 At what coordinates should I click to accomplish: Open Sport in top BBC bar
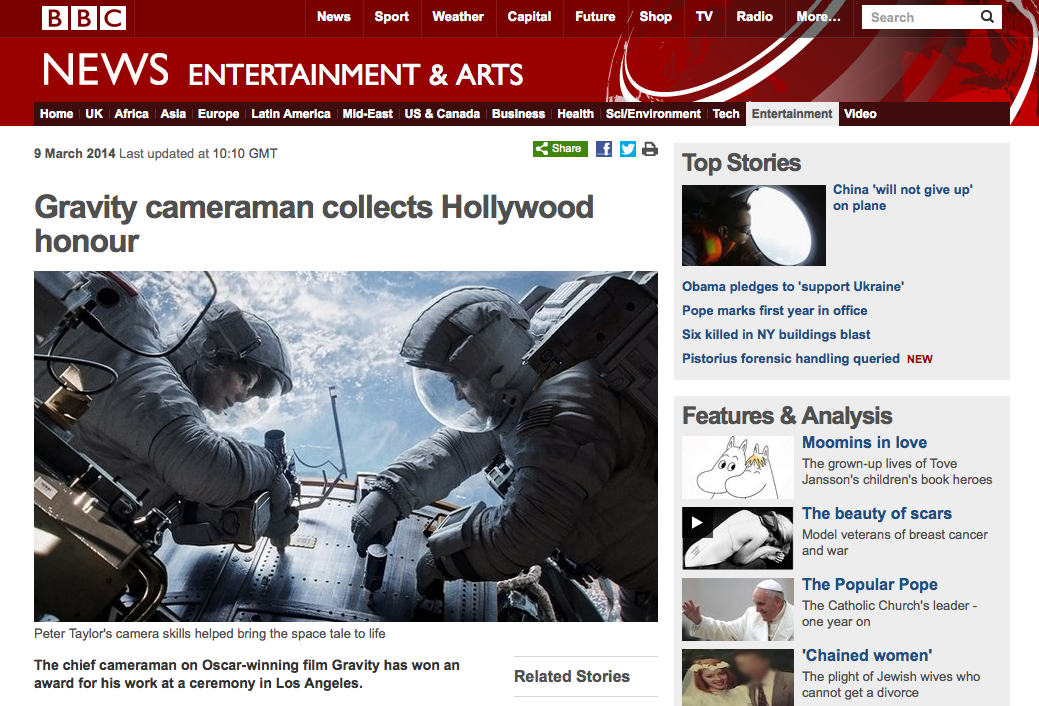(x=392, y=17)
